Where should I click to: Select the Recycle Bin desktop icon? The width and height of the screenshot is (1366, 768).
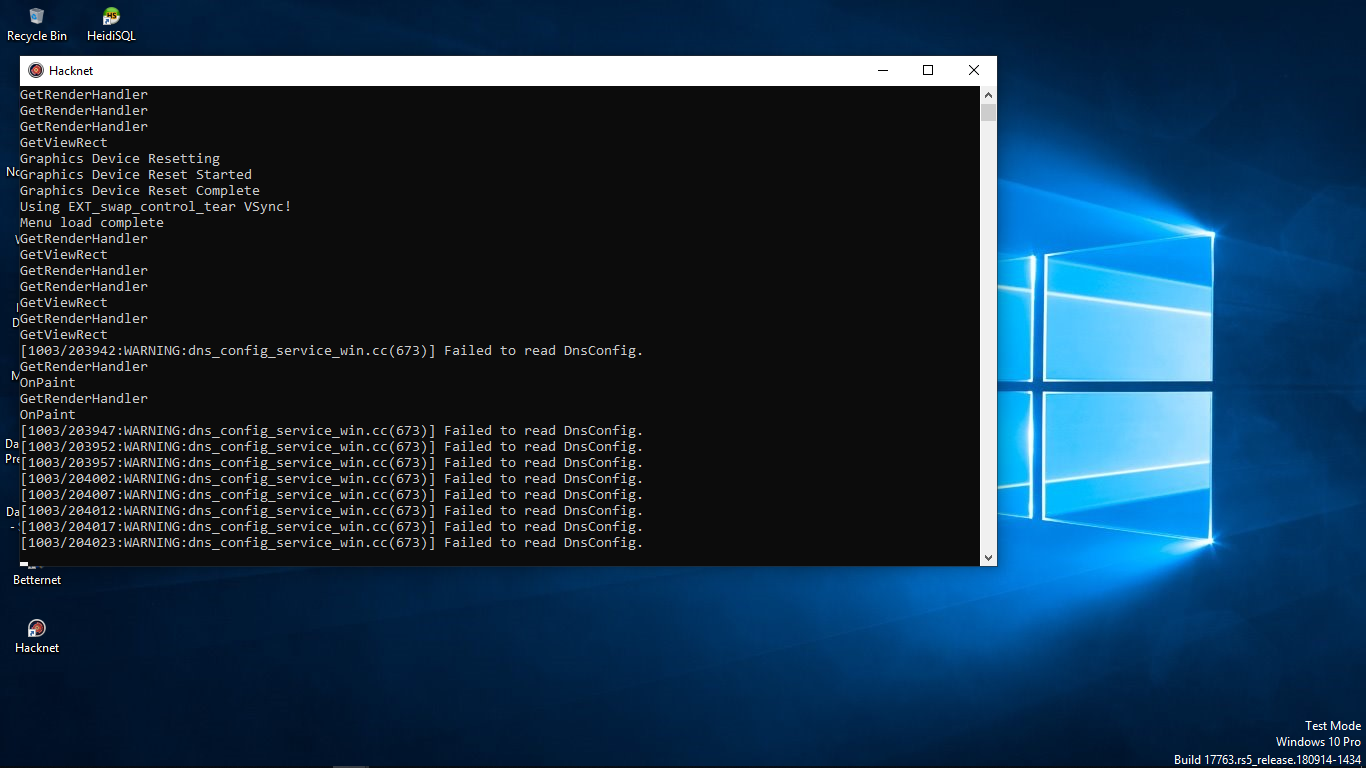(37, 24)
